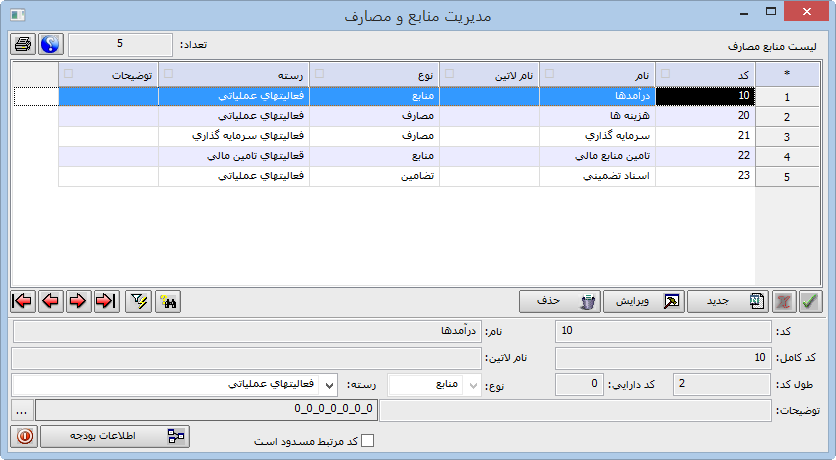Click the ellipsis button beside the توضیحات field
Screen dimensions: 836x460
[22, 410]
